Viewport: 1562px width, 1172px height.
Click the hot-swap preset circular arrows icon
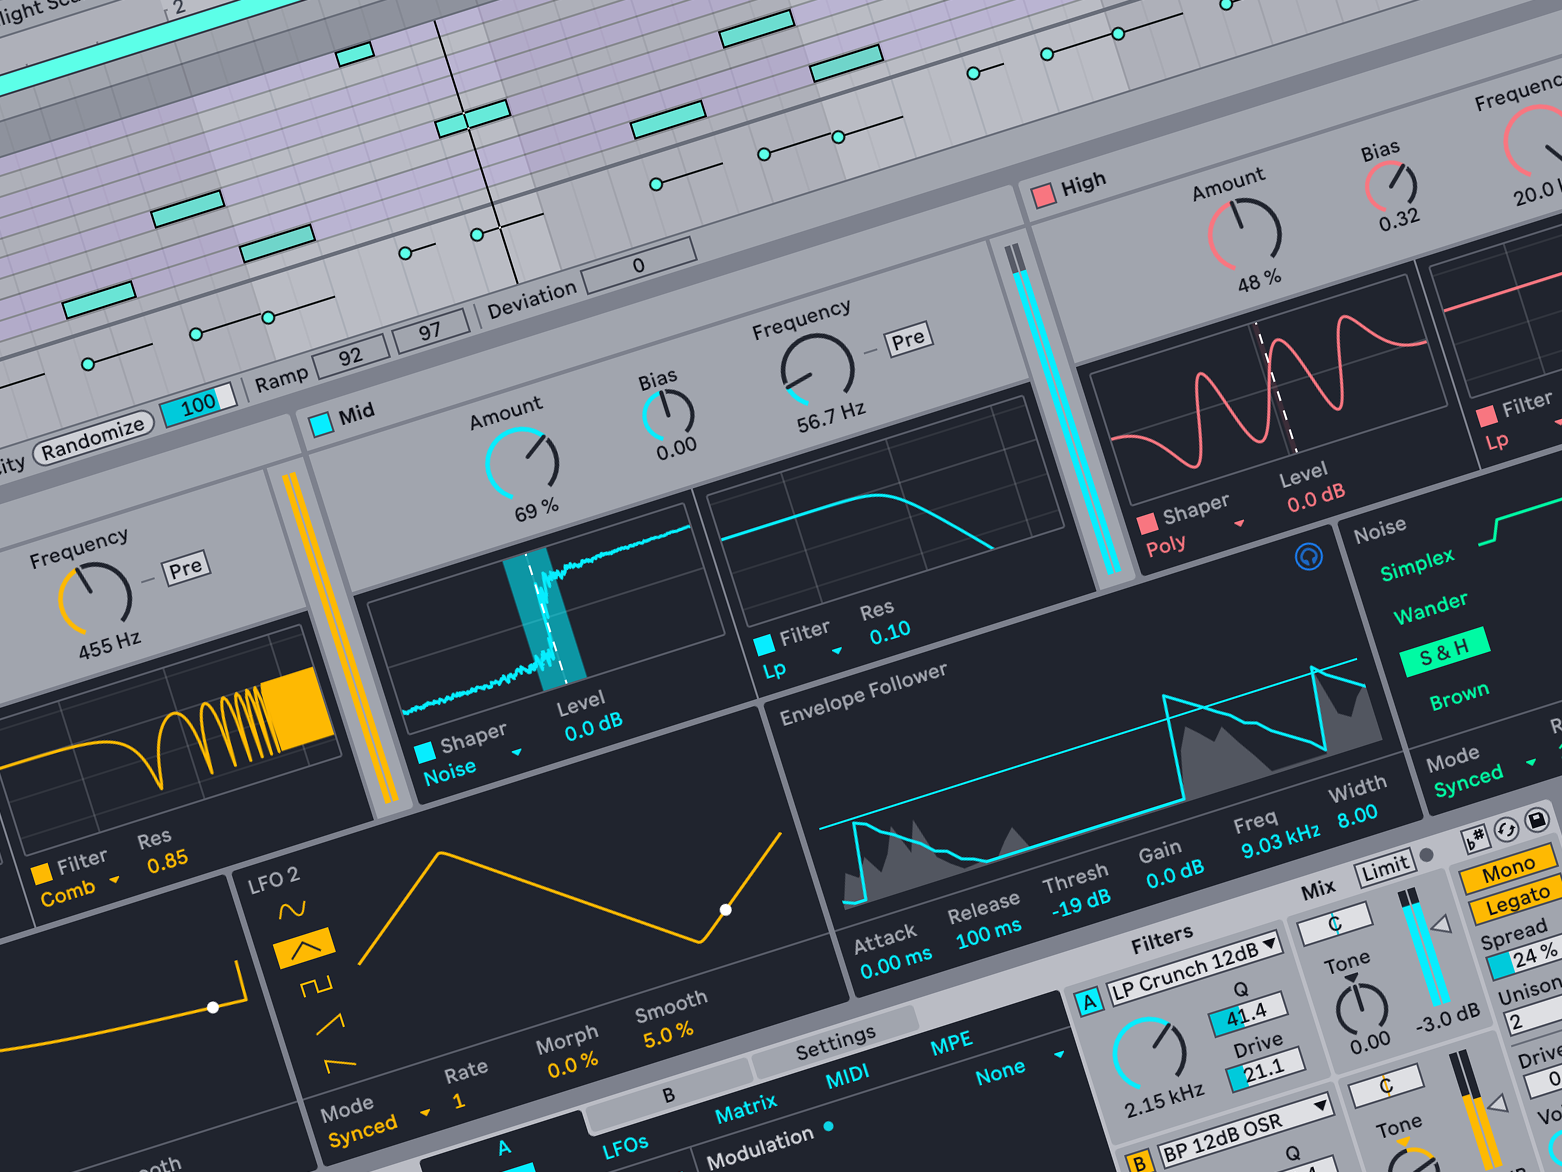(1505, 830)
